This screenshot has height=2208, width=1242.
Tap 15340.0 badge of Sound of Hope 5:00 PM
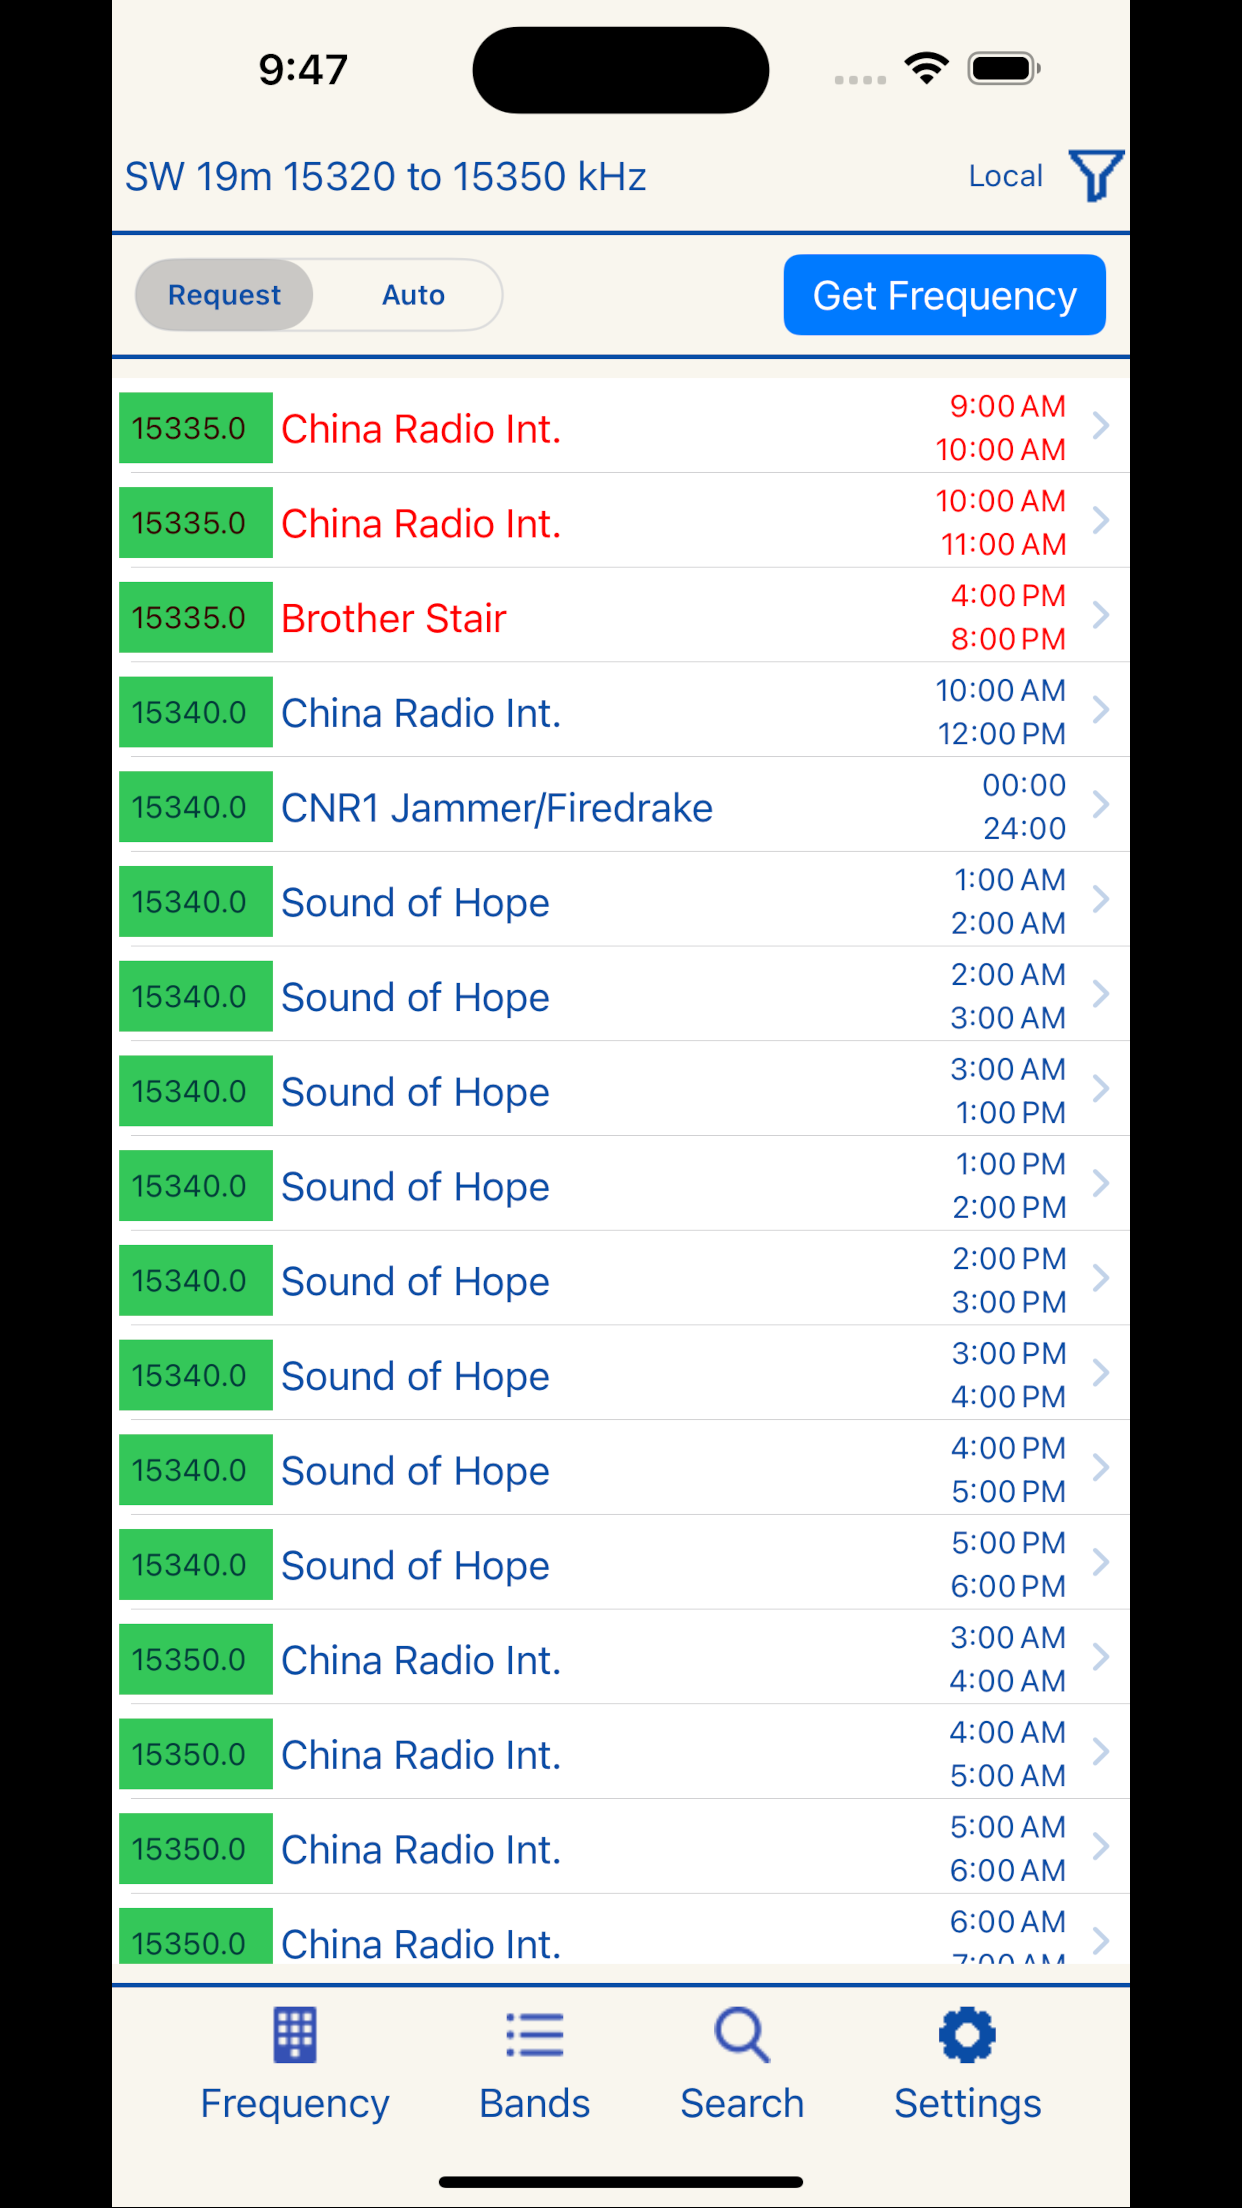pos(196,1564)
